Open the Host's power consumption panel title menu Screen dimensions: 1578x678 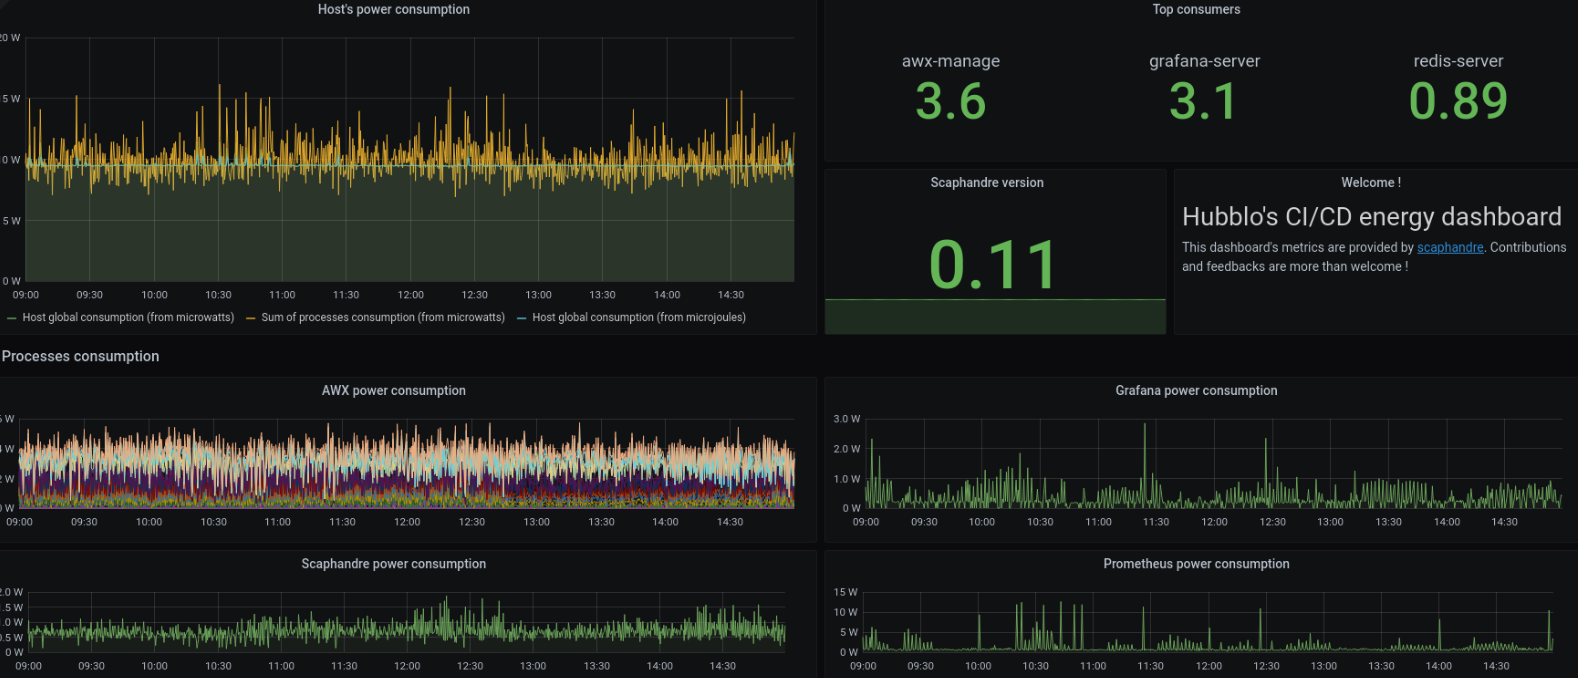(x=393, y=9)
